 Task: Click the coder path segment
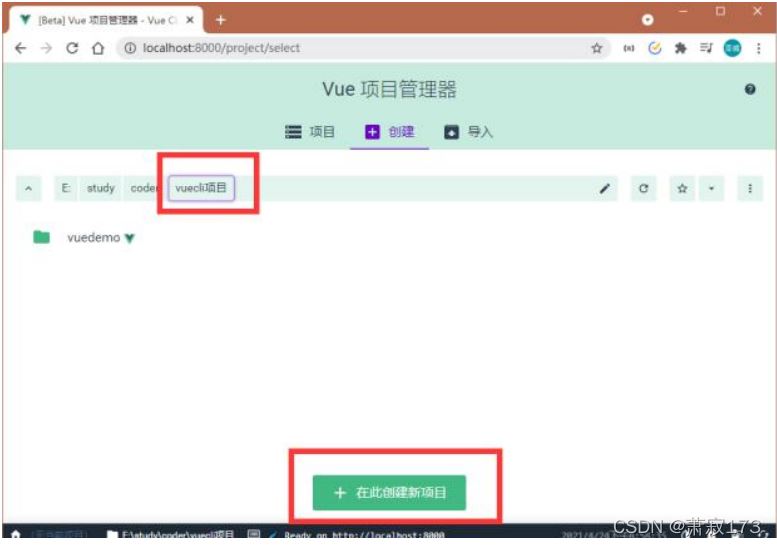pos(144,188)
